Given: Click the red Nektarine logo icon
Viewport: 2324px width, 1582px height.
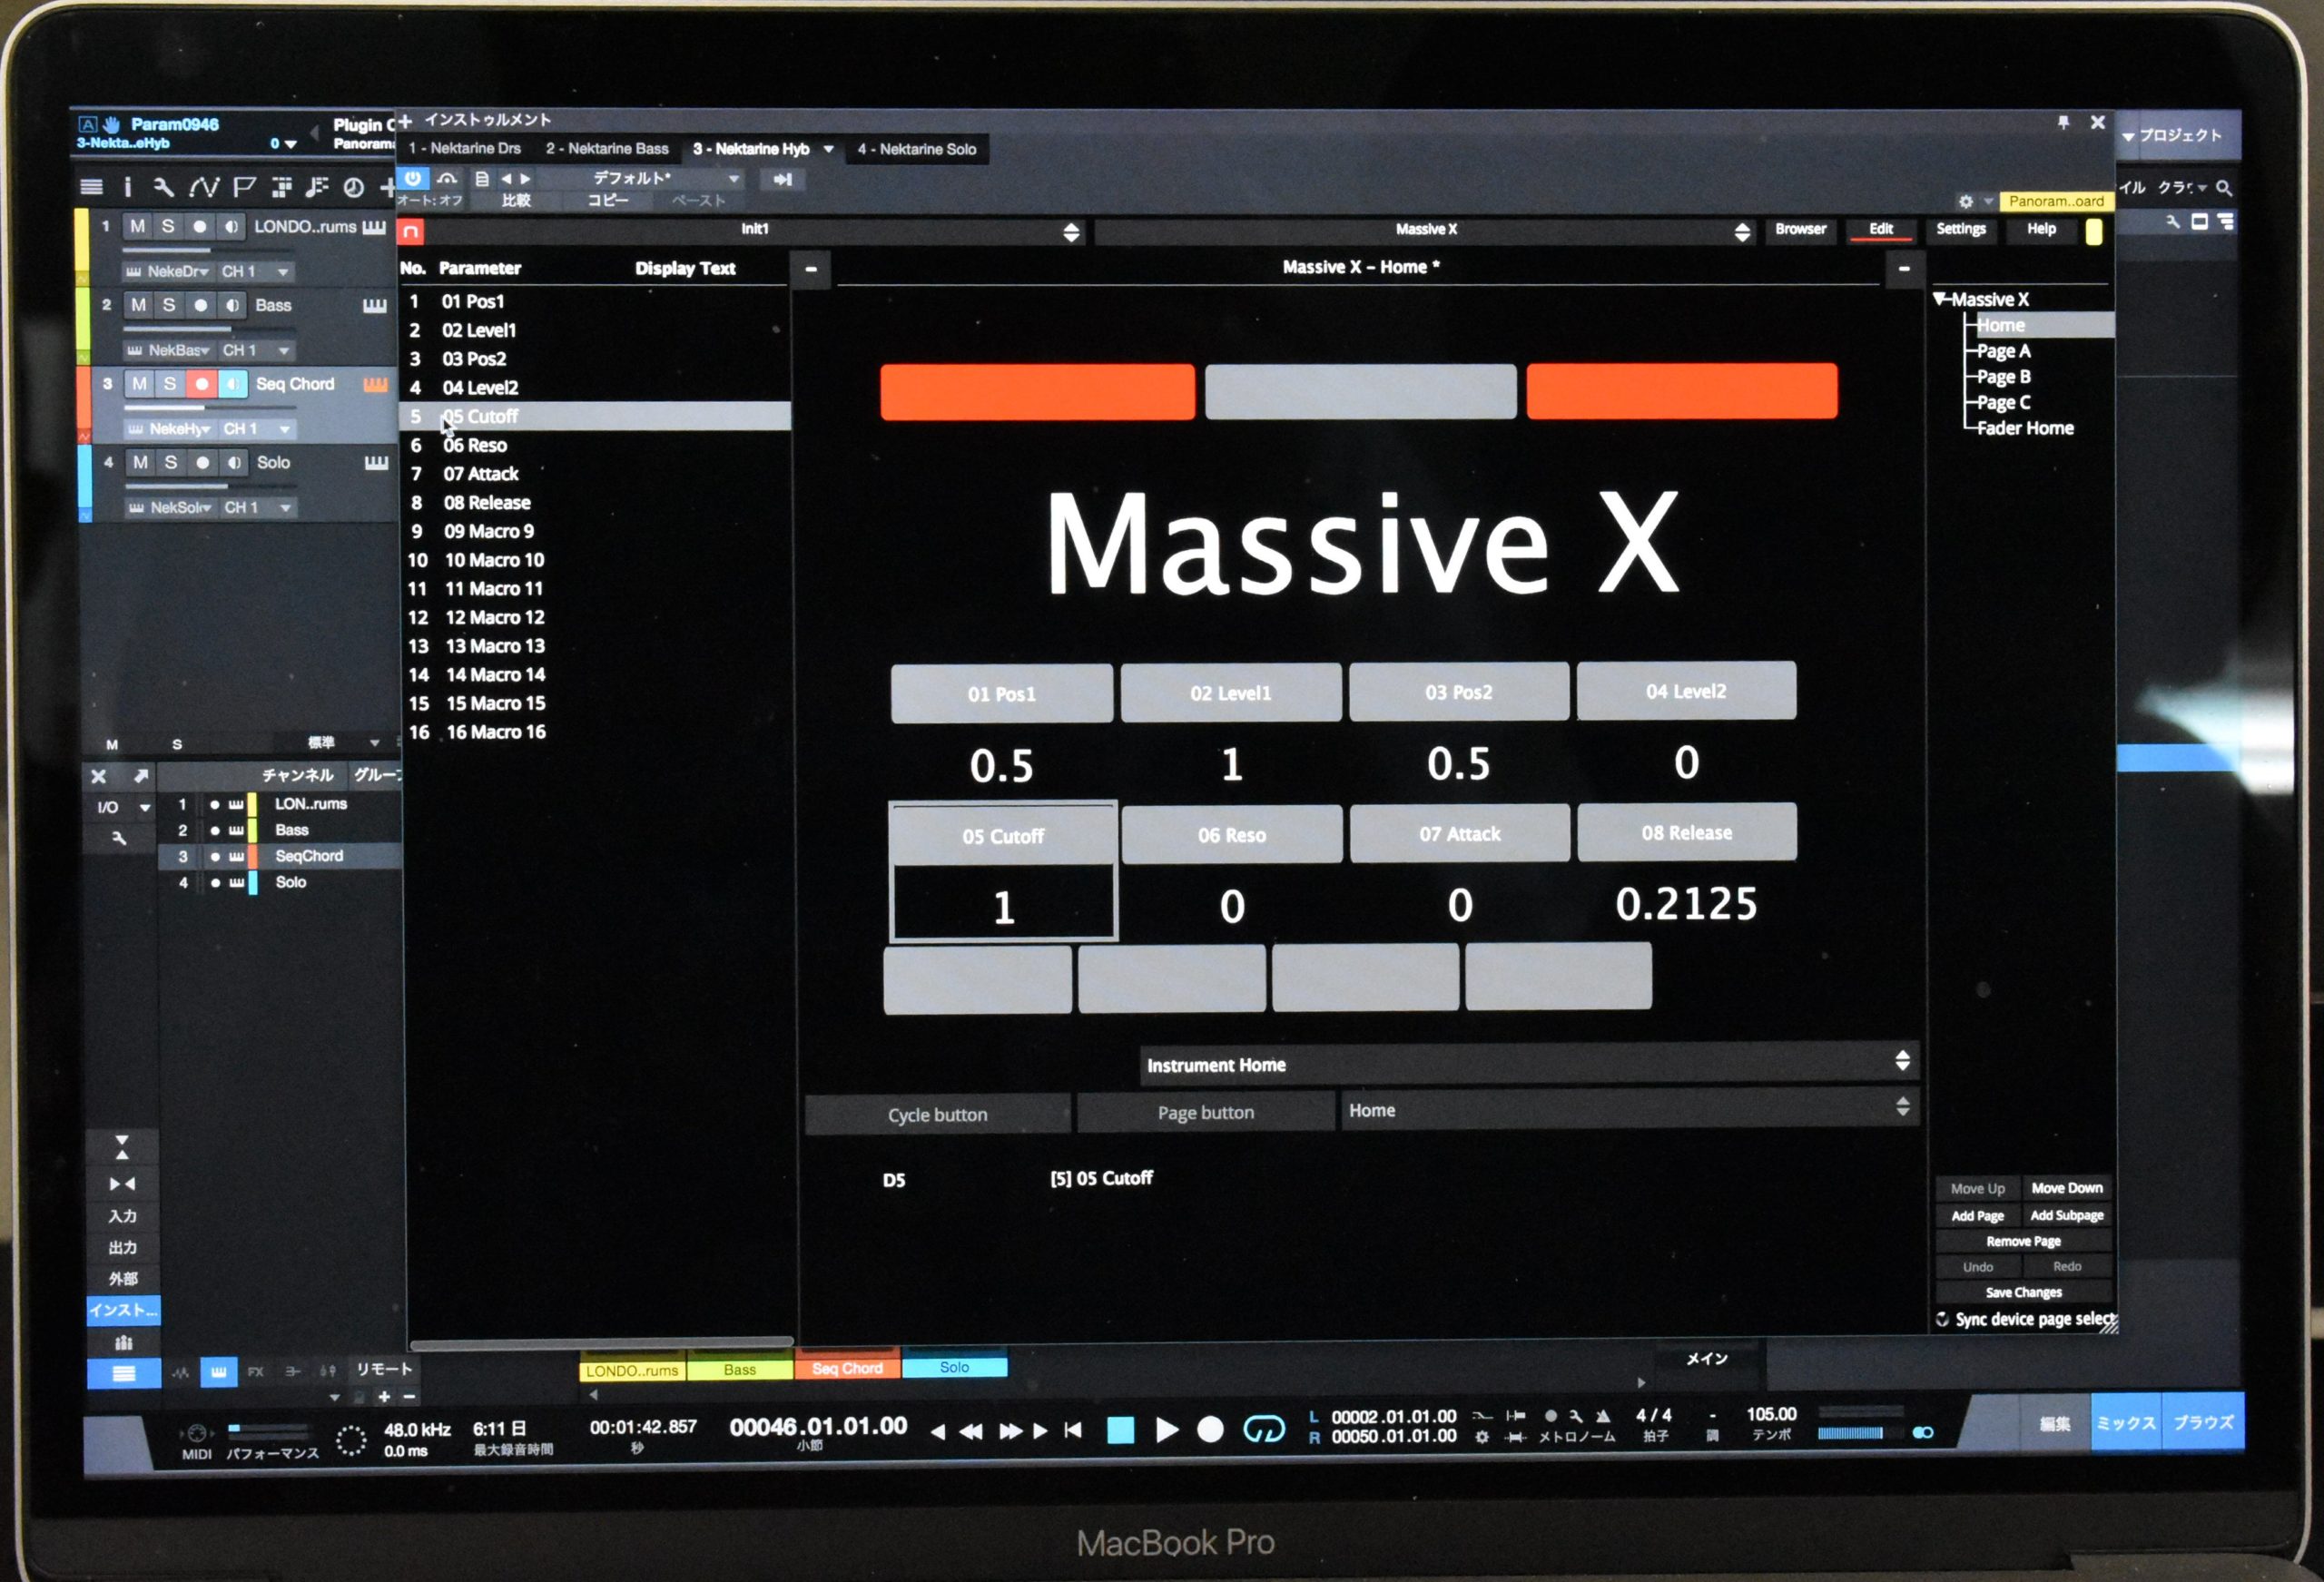Looking at the screenshot, I should (x=410, y=232).
